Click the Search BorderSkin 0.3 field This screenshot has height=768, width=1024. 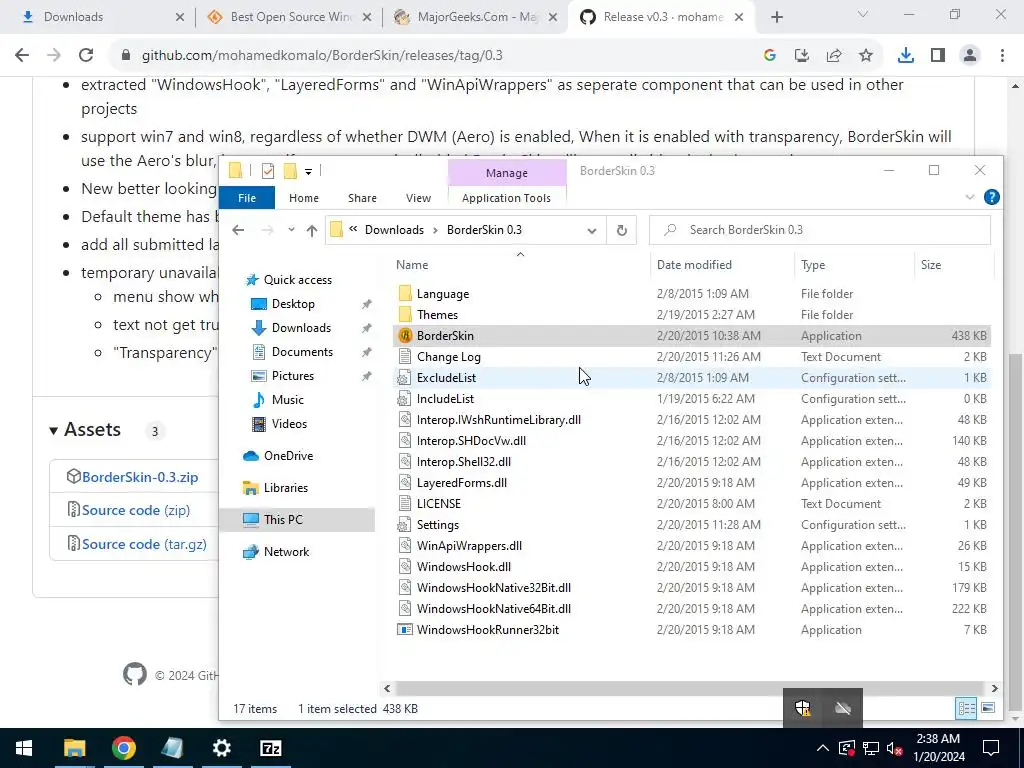[820, 230]
